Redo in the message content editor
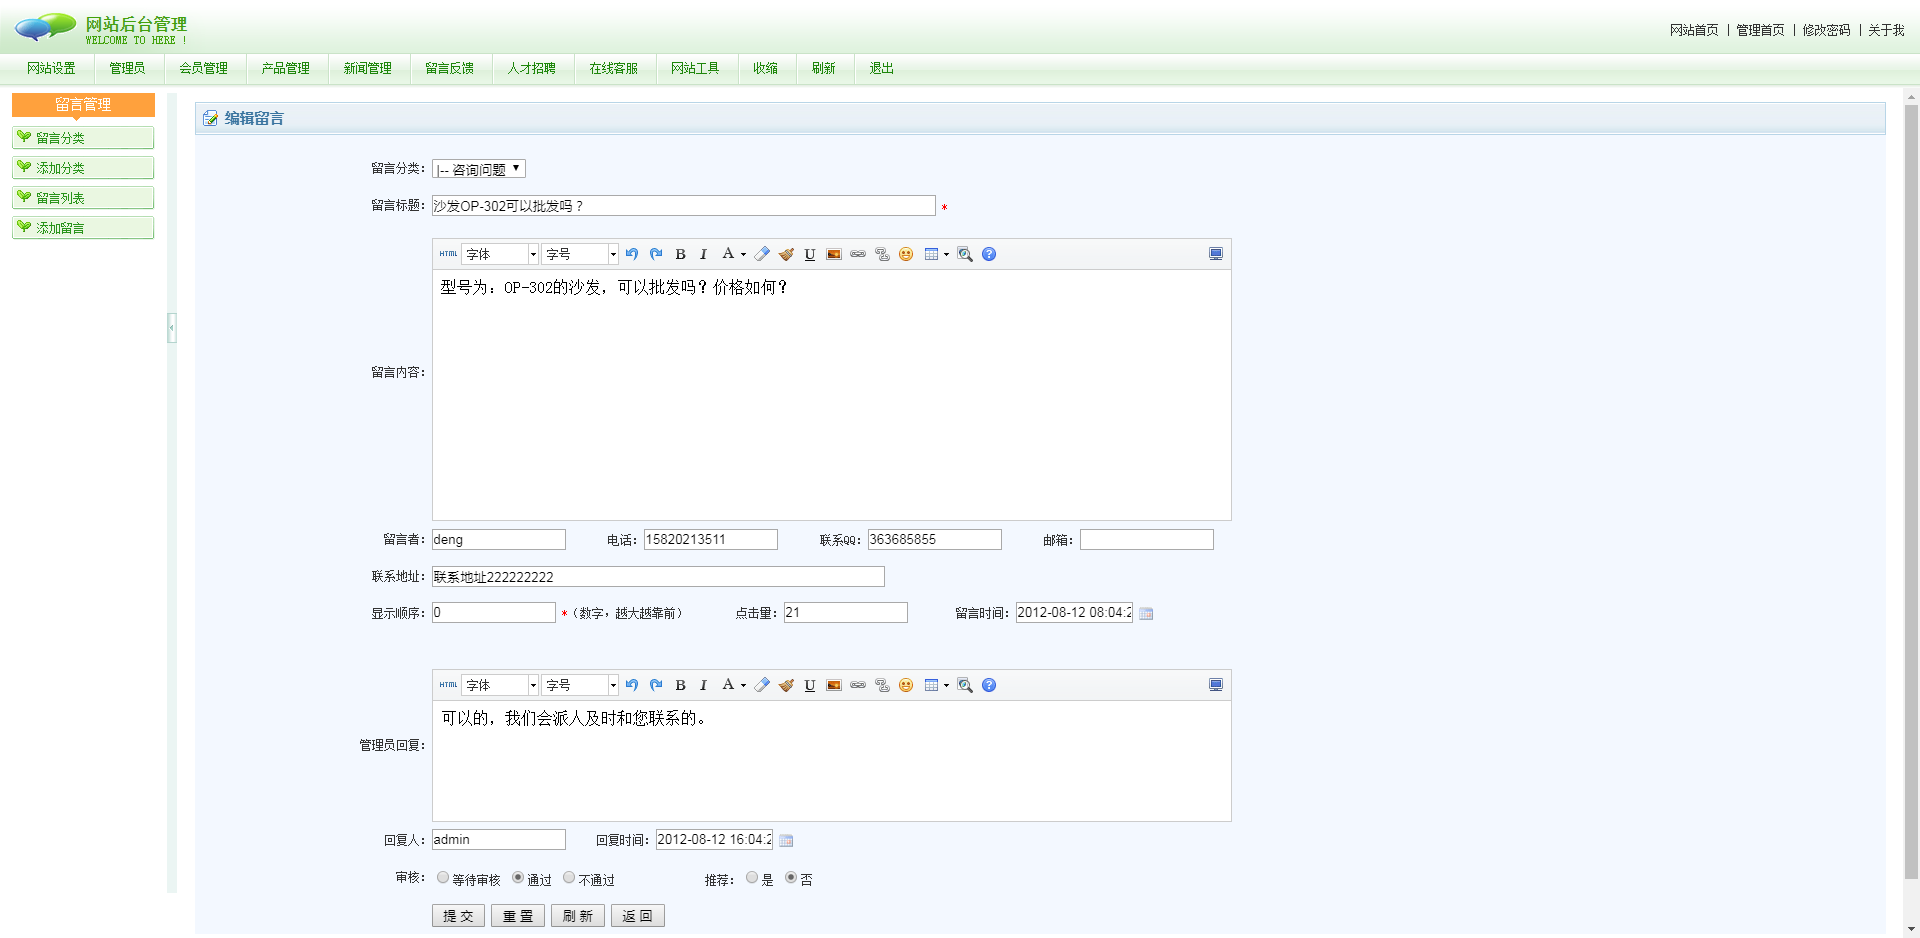 click(x=656, y=254)
